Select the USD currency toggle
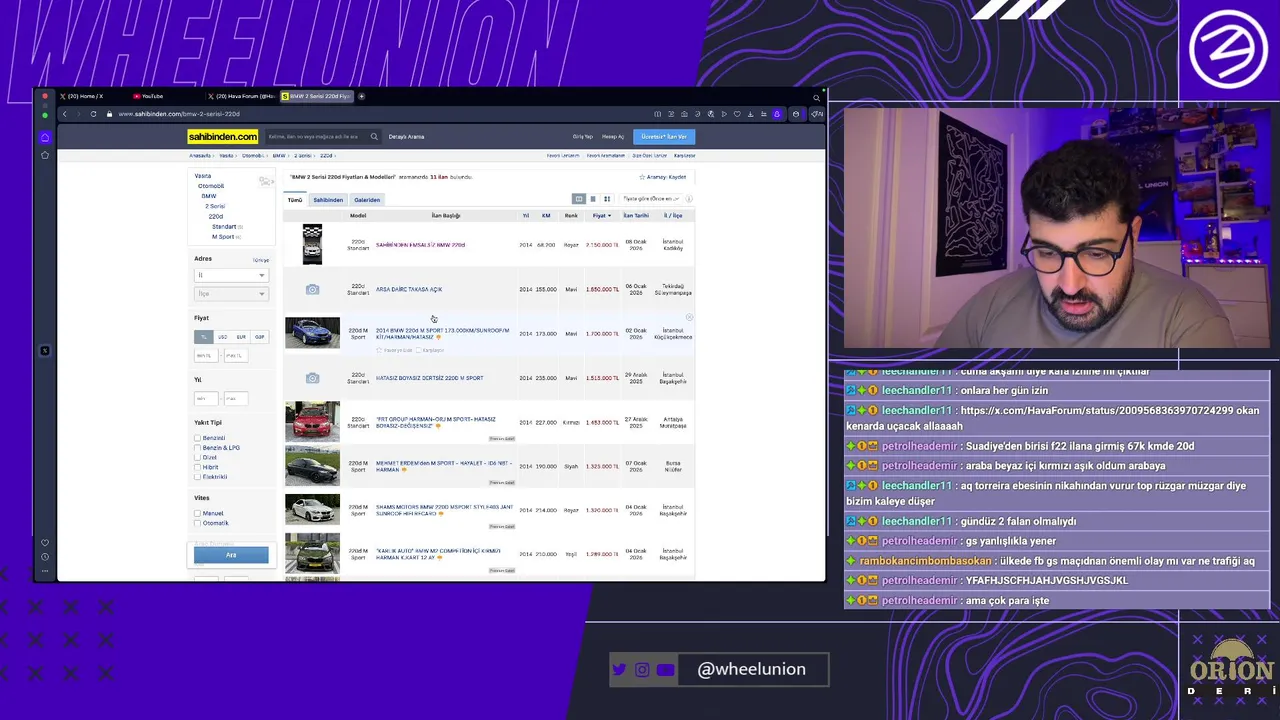The width and height of the screenshot is (1280, 720). [222, 337]
